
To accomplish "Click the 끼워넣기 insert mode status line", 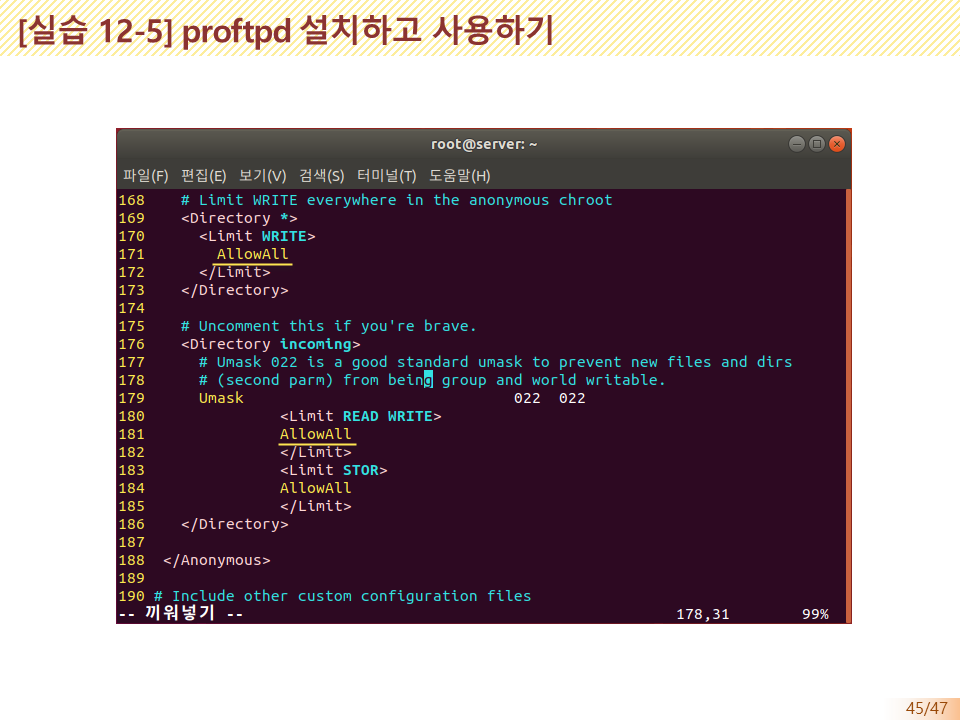I will coord(180,614).
